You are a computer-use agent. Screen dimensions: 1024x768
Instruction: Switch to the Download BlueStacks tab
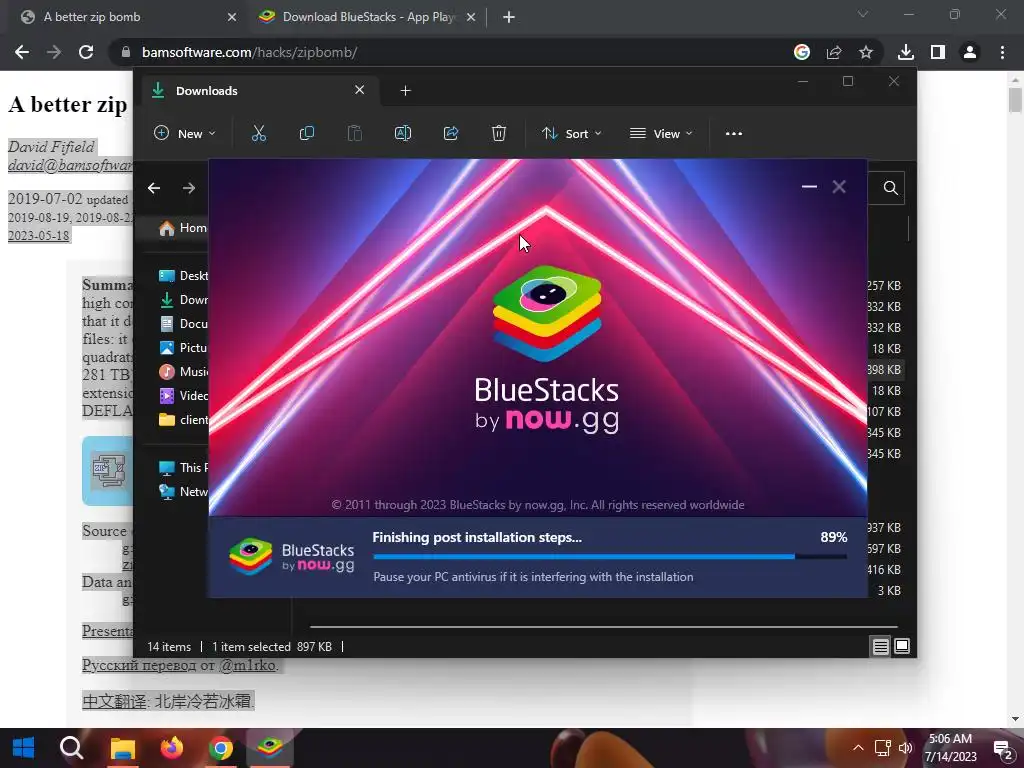(x=366, y=17)
